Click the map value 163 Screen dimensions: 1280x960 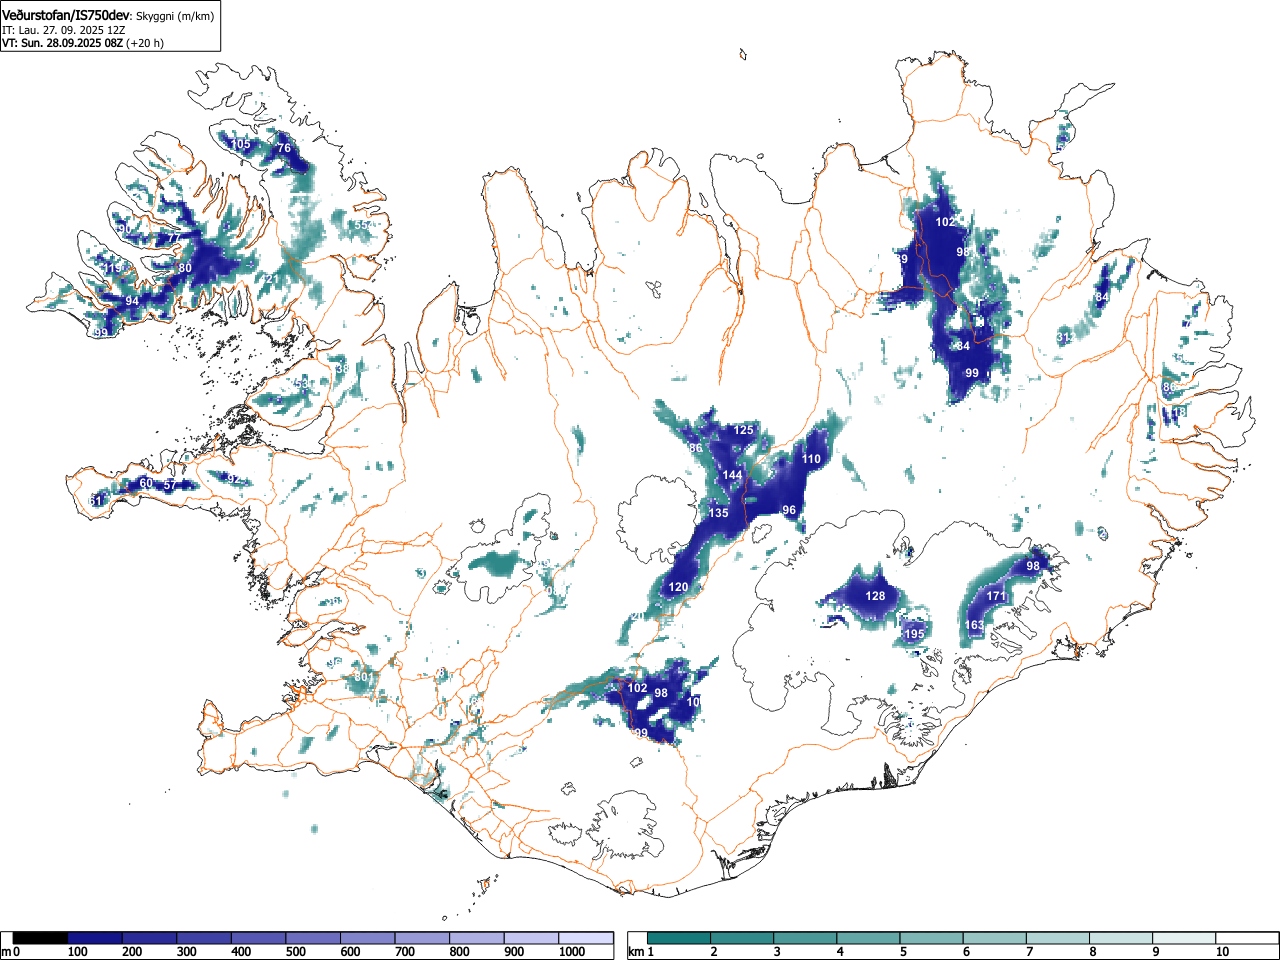pyautogui.click(x=974, y=626)
